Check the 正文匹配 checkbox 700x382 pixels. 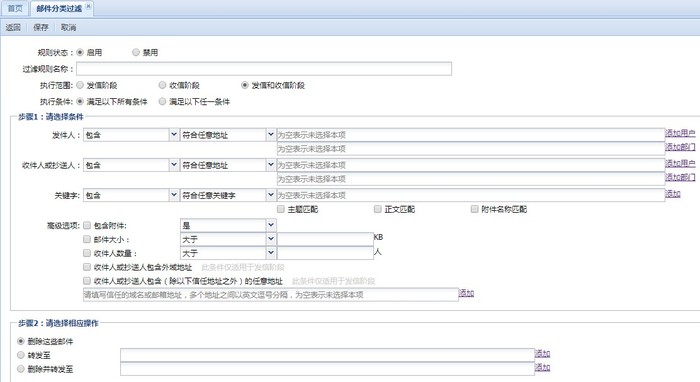coord(378,209)
